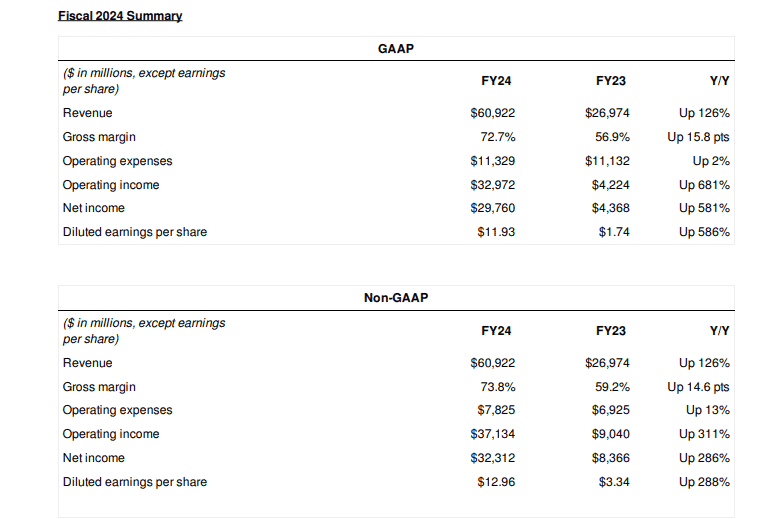Select the $32,312 net income value
Image resolution: width=762 pixels, height=519 pixels.
[x=493, y=458]
